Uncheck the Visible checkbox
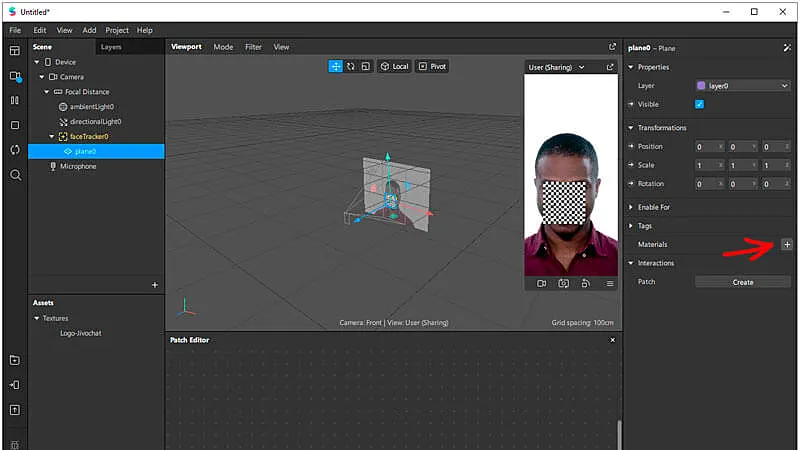This screenshot has width=800, height=450. (x=700, y=104)
